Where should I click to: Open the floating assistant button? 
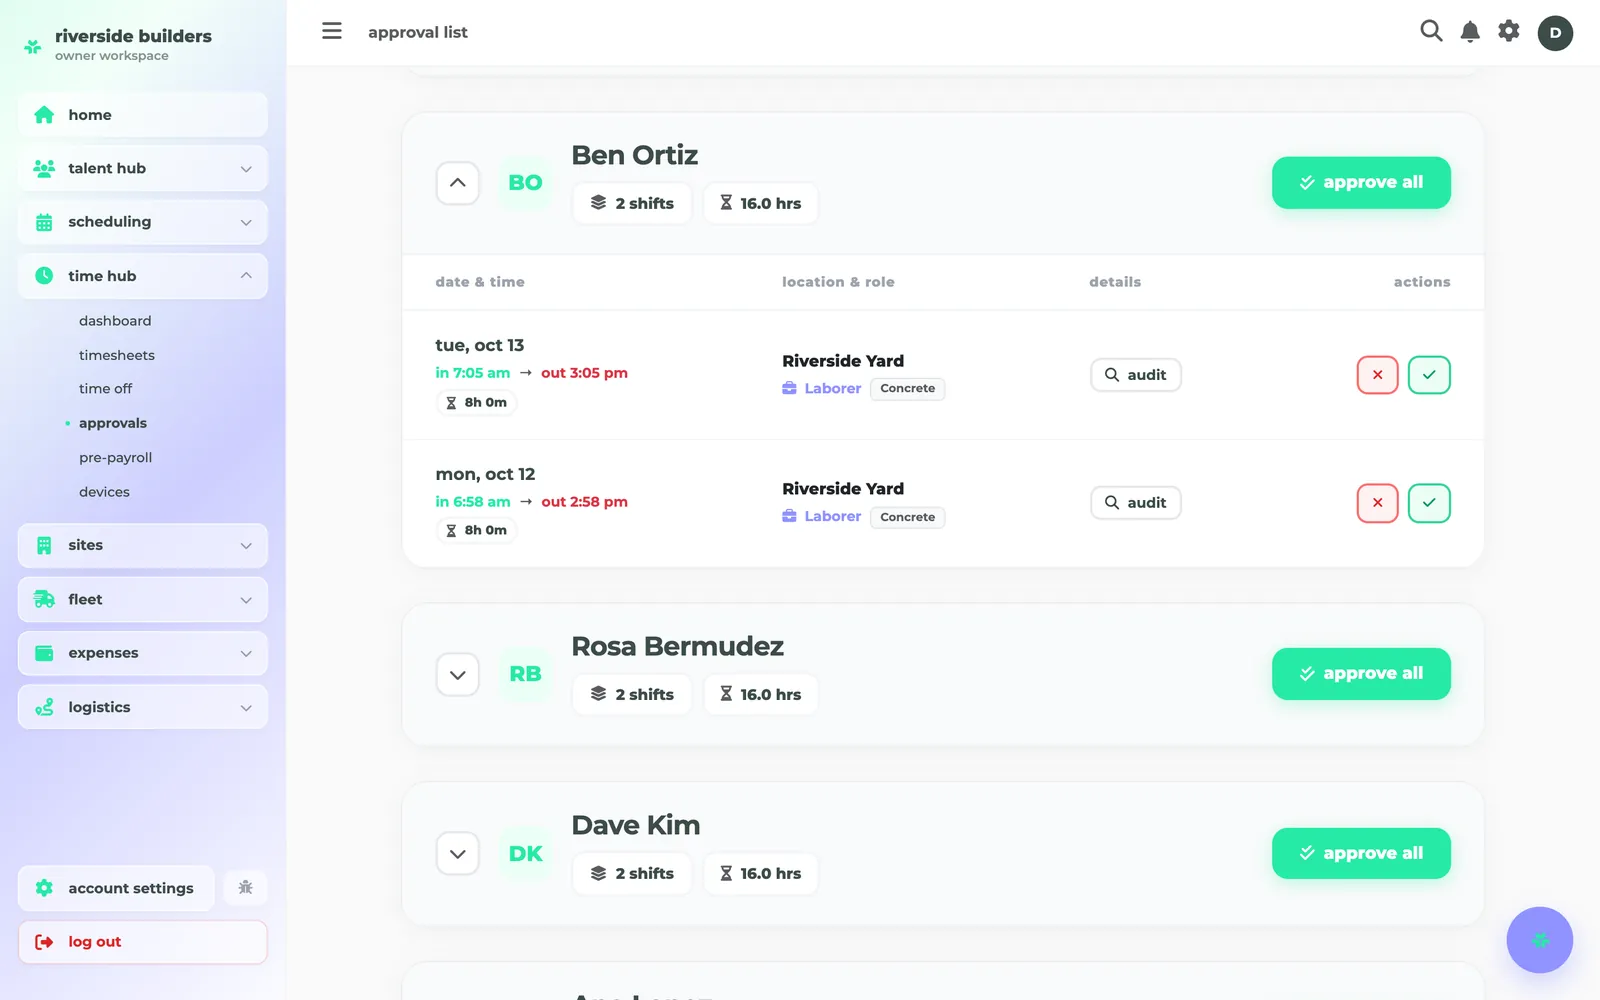[1540, 940]
